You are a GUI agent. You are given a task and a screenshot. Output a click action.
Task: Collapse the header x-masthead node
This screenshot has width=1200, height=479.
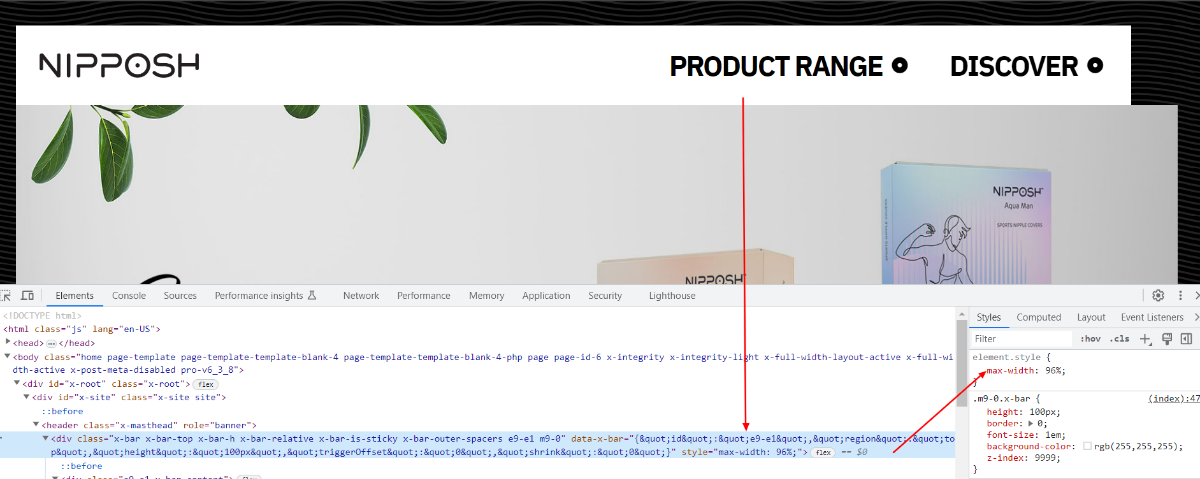tap(36, 425)
